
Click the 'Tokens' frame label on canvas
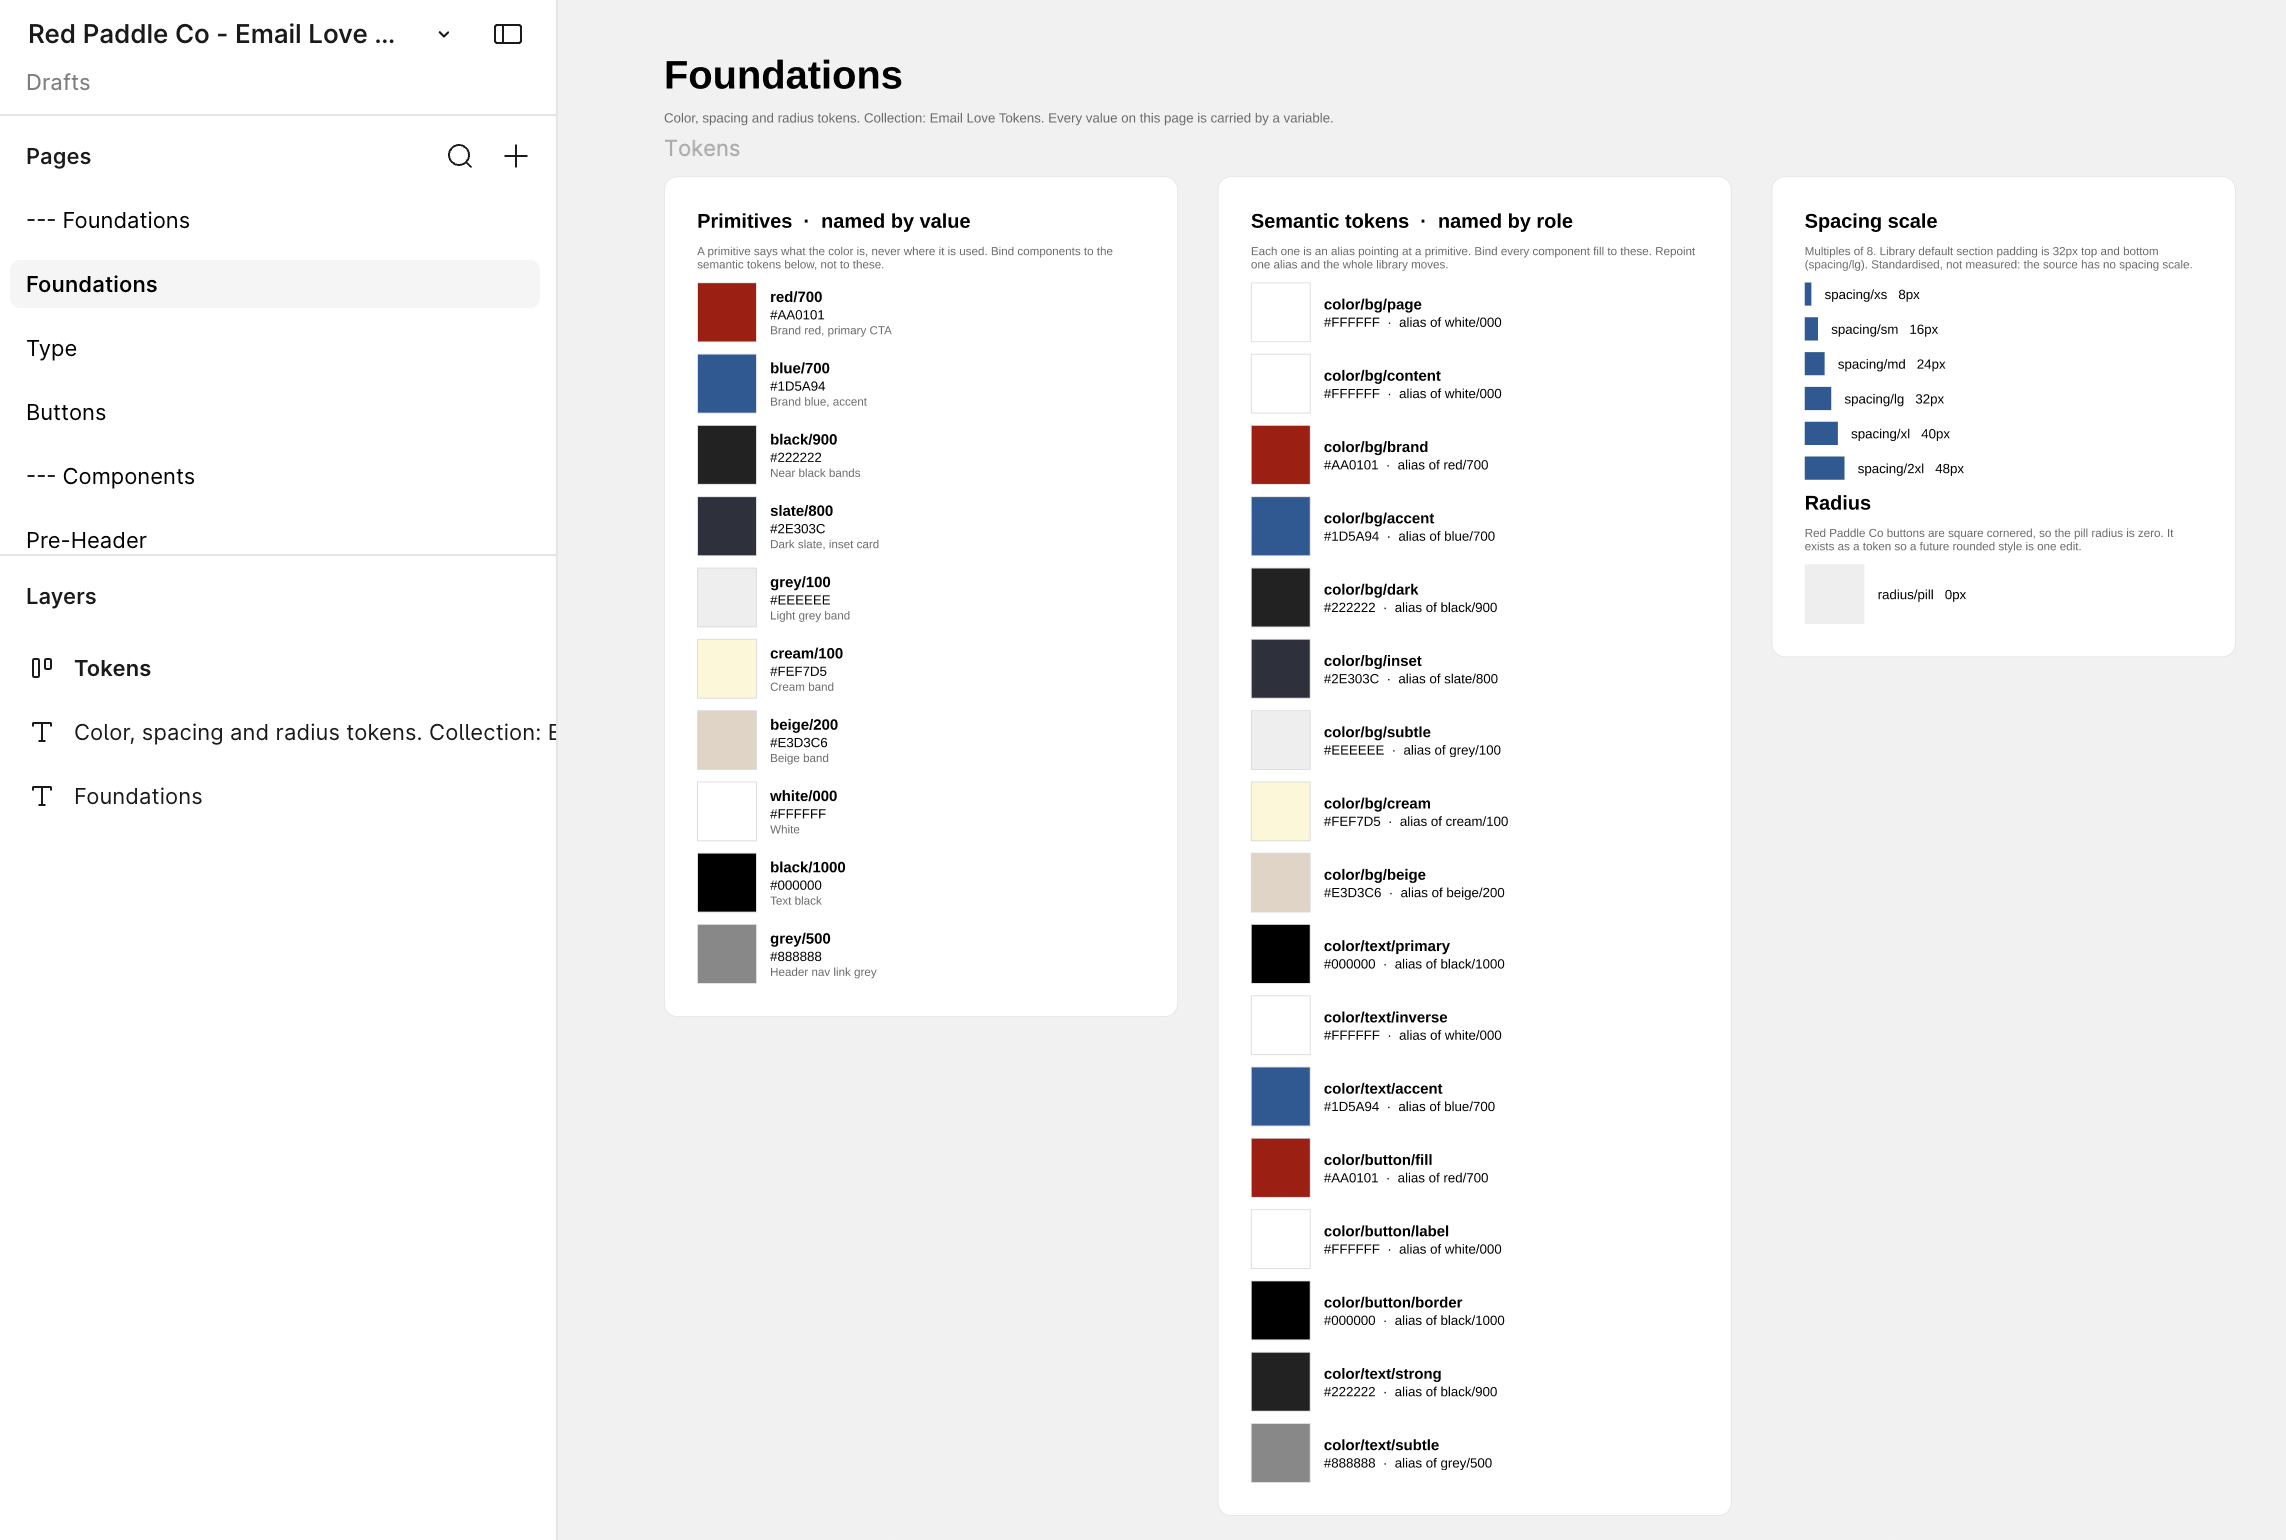702,148
